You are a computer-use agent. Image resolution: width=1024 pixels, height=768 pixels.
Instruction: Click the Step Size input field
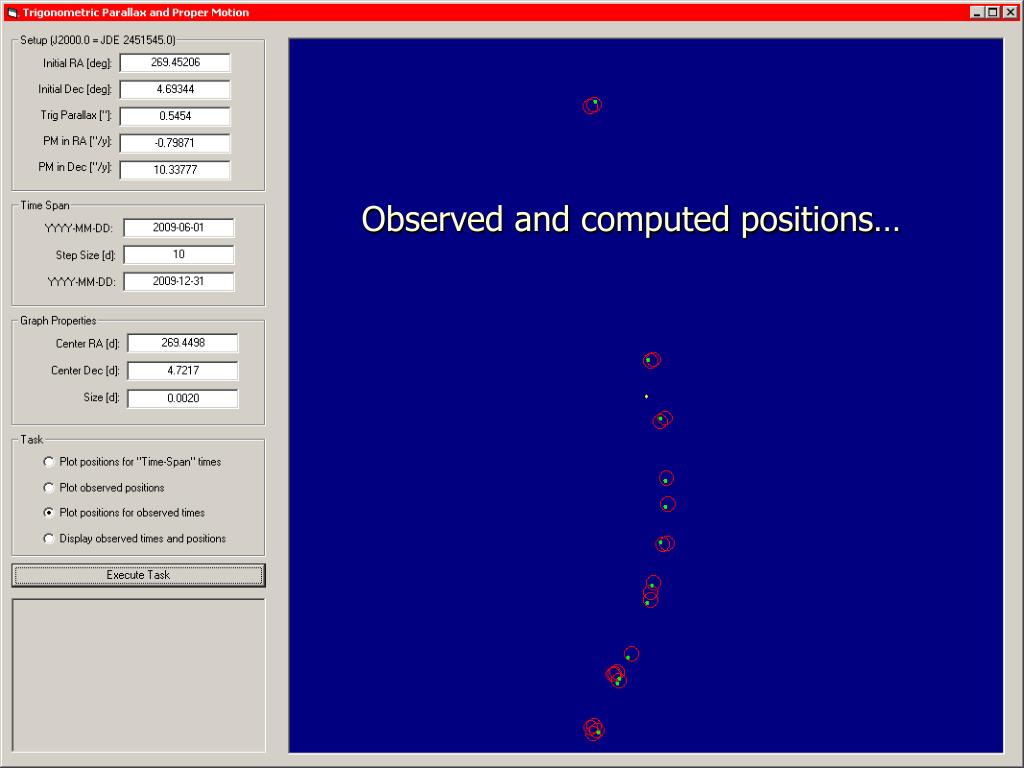179,255
